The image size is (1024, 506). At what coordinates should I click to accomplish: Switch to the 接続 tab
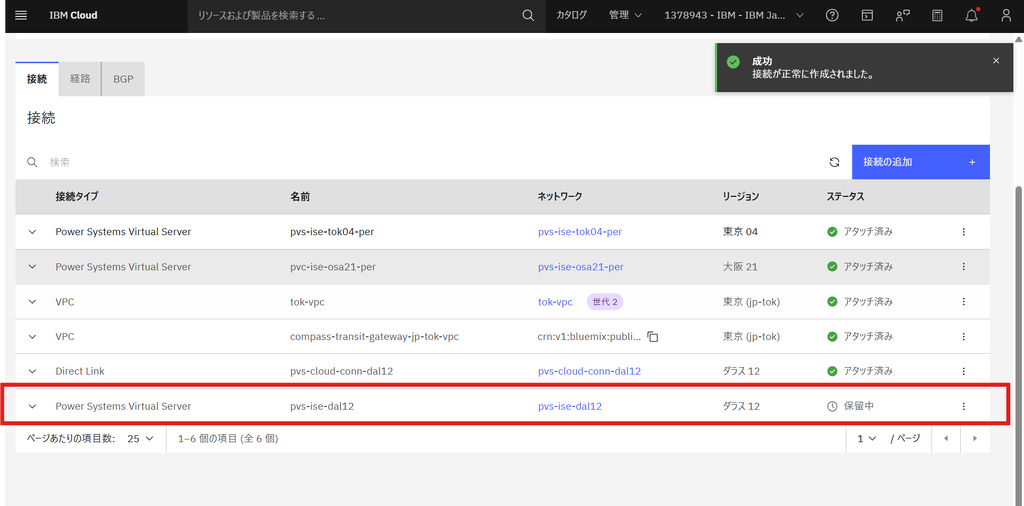tap(37, 79)
